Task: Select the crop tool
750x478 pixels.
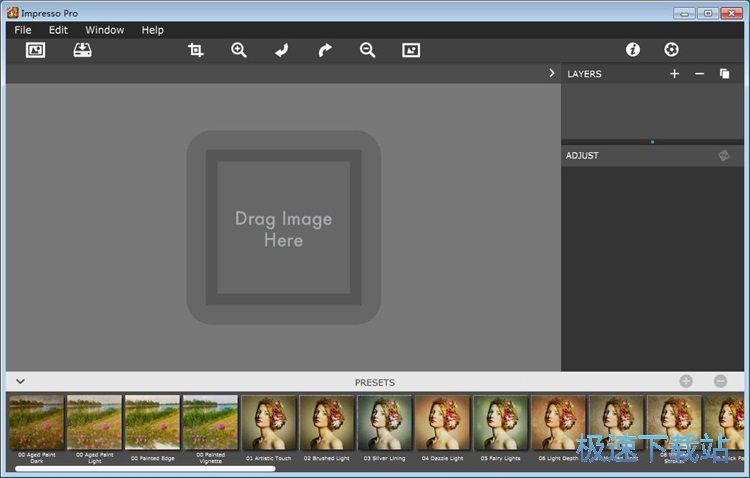Action: 196,50
